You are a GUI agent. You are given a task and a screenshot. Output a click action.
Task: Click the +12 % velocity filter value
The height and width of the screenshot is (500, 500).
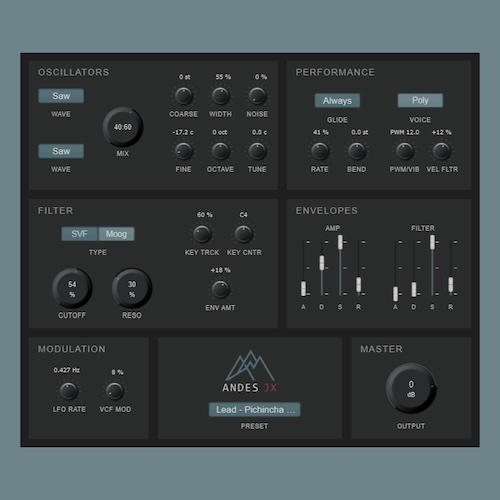pos(442,132)
